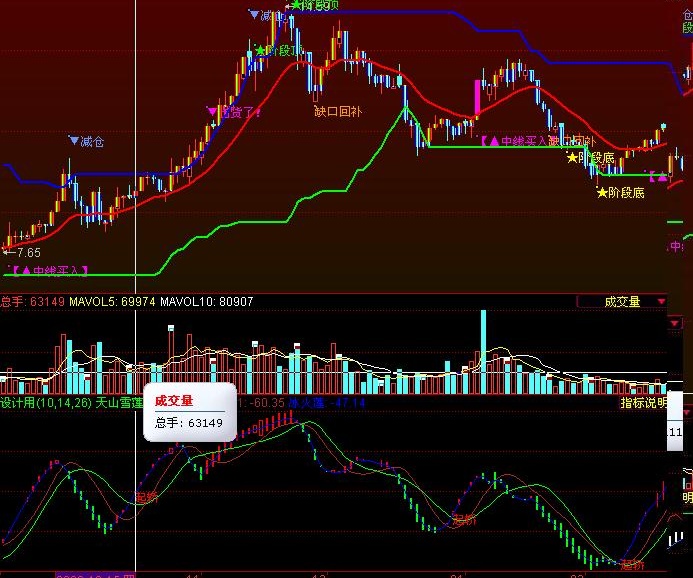The height and width of the screenshot is (578, 693).
Task: Click the MAVOL5: 69974 value
Action: tap(112, 302)
